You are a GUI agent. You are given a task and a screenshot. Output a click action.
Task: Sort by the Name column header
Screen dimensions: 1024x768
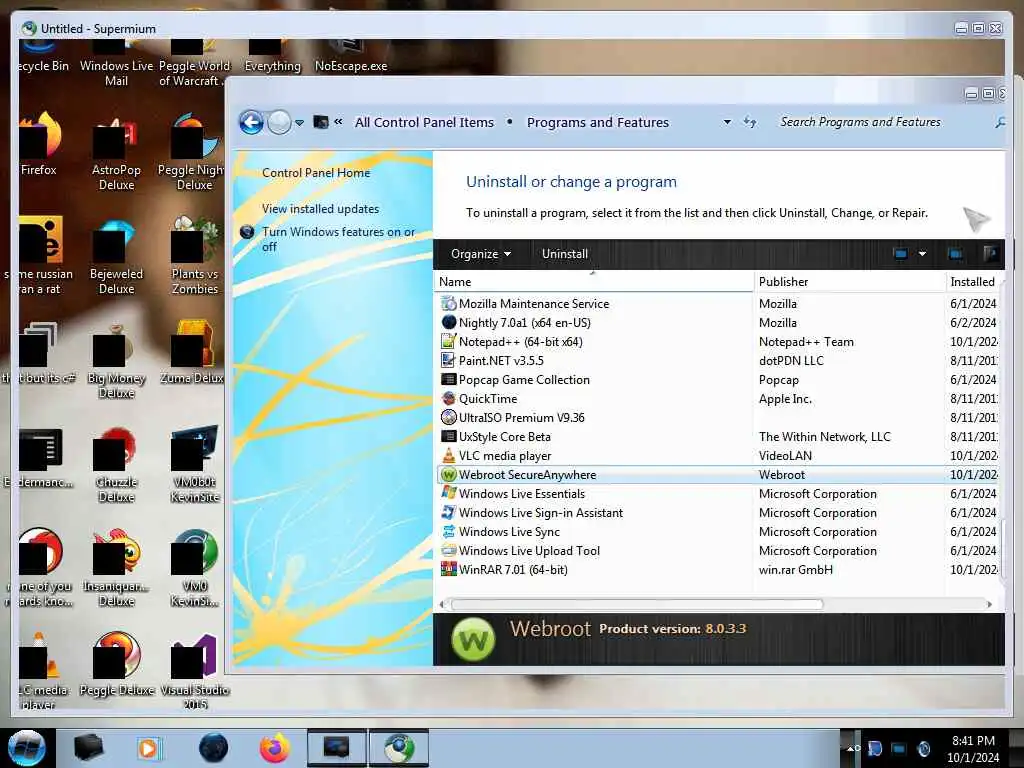tap(594, 281)
